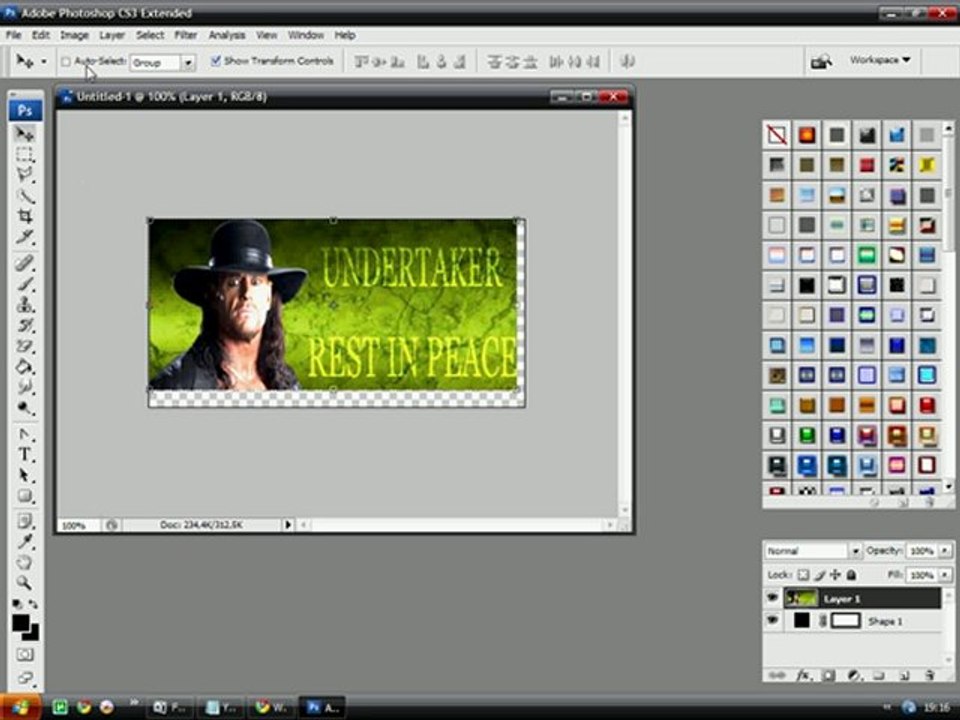This screenshot has height=720, width=960.
Task: Uncheck Show Transform Controls checkbox
Action: [216, 61]
